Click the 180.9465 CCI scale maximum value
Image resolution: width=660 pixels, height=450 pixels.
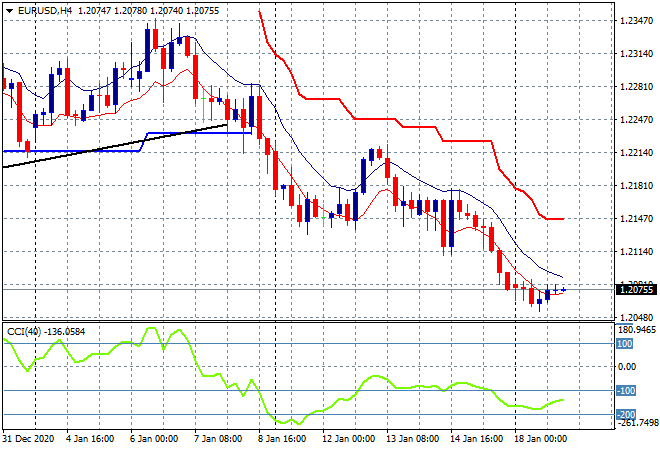(x=636, y=329)
